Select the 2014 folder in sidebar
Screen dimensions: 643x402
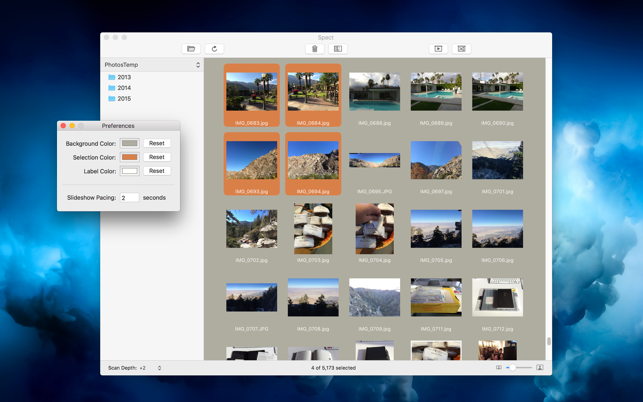[x=124, y=88]
